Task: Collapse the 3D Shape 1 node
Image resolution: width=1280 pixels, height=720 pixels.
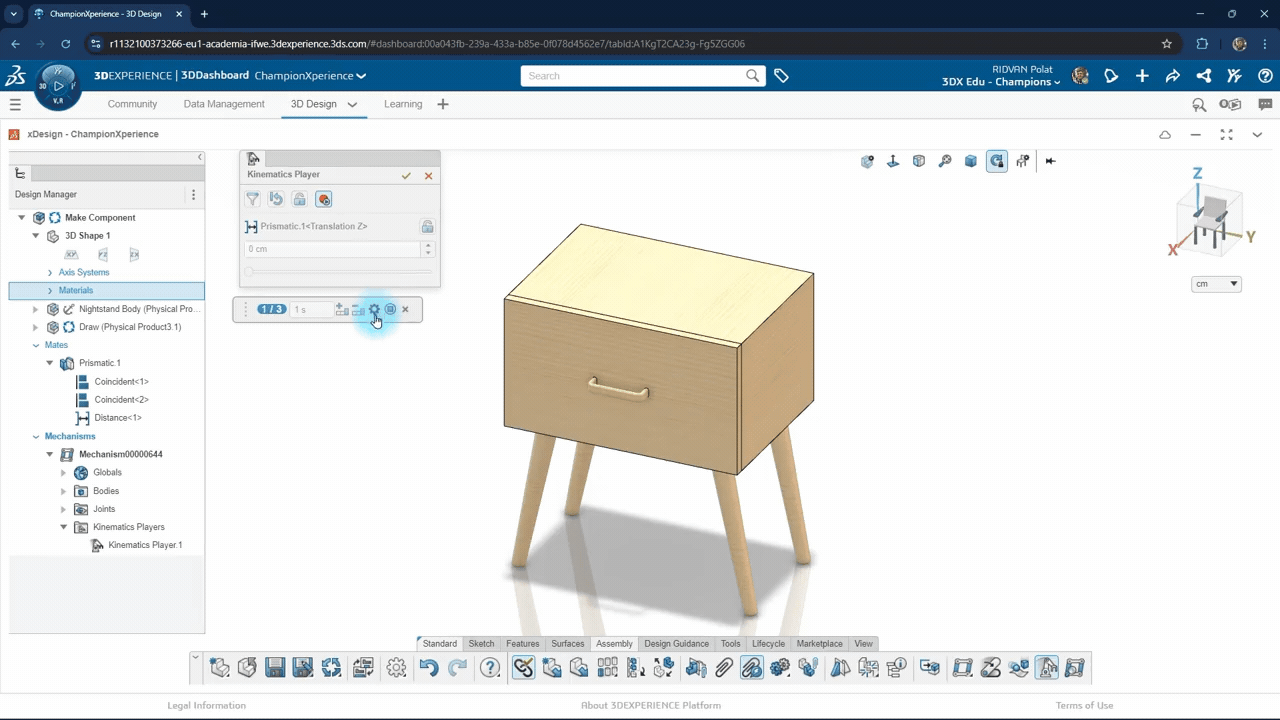Action: tap(36, 236)
